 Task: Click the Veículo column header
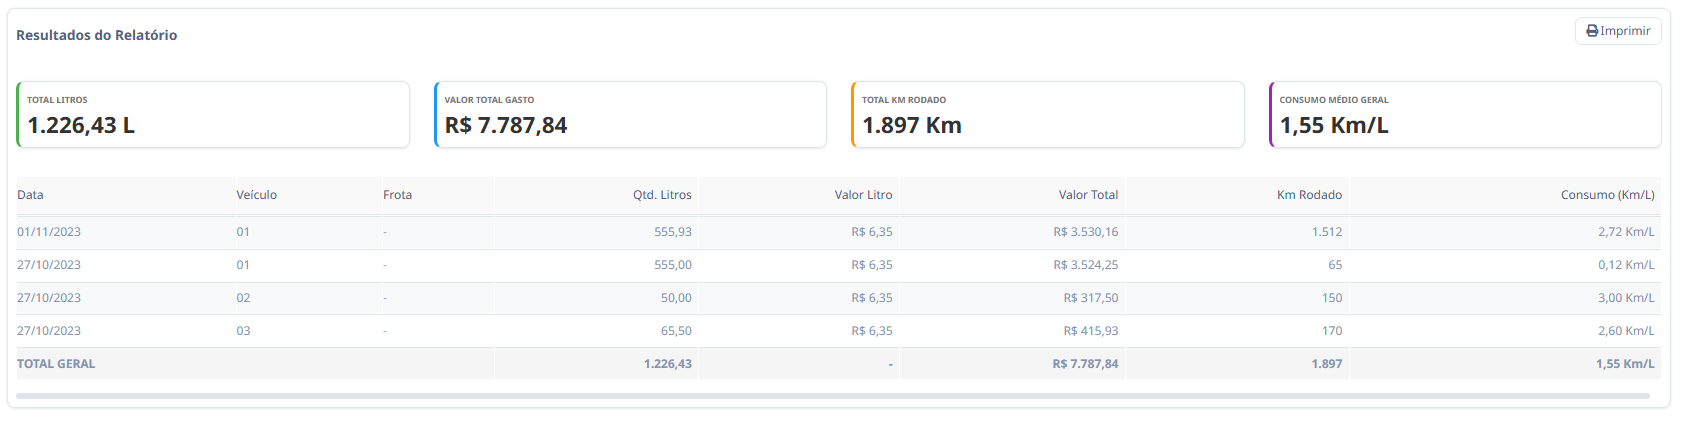click(x=257, y=195)
